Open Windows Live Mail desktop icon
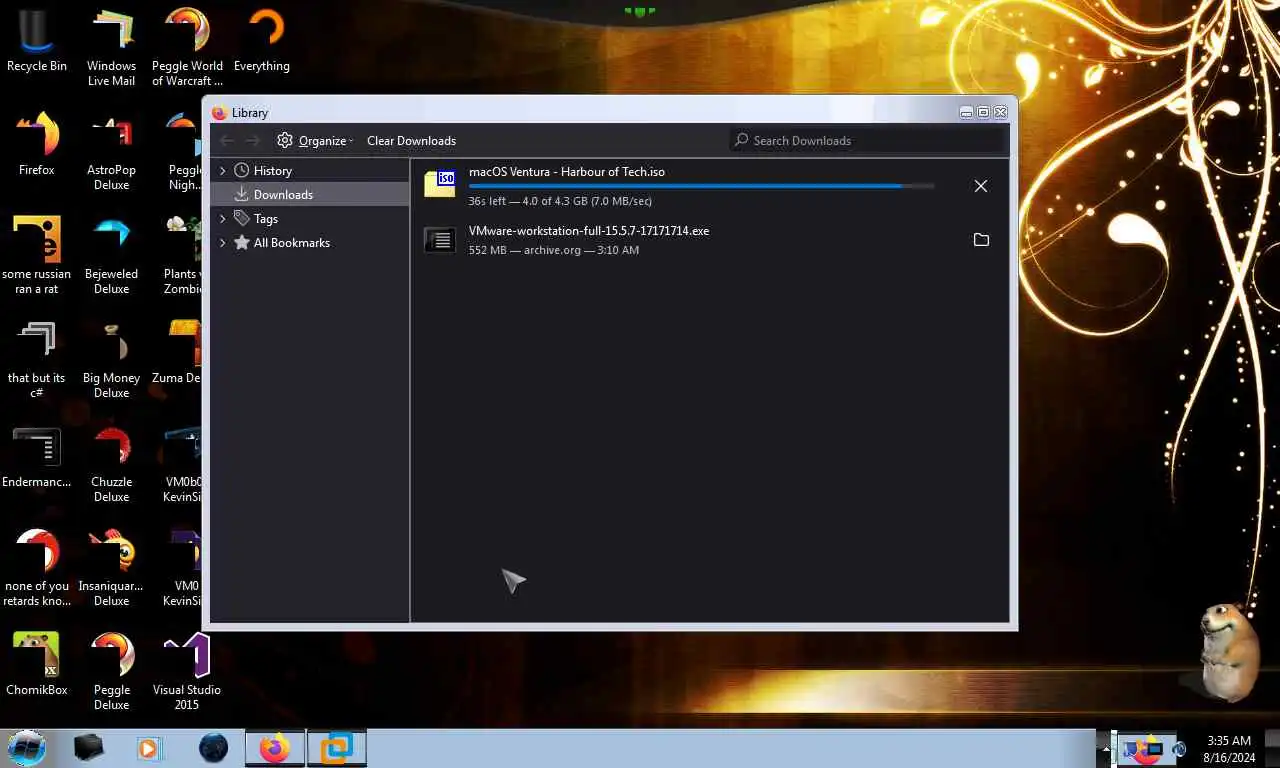This screenshot has height=768, width=1280. point(112,48)
